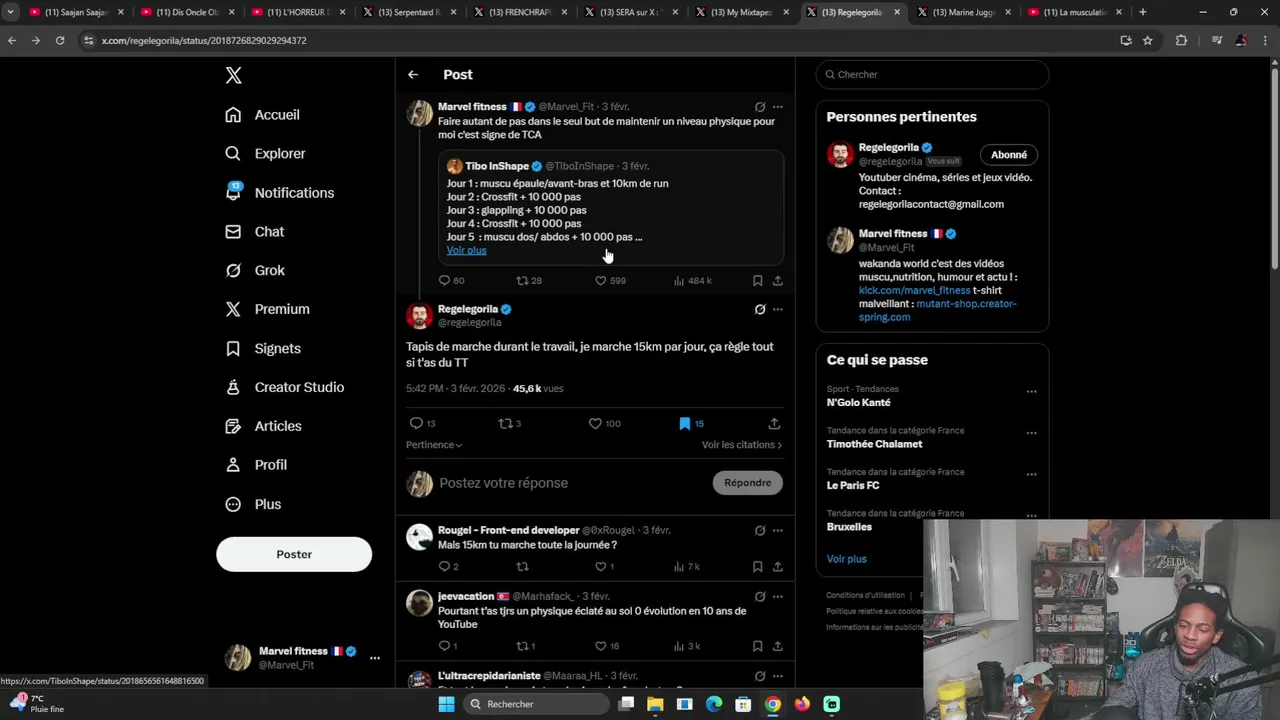
Task: Like Marvel fitness post (599)
Action: pyautogui.click(x=610, y=281)
